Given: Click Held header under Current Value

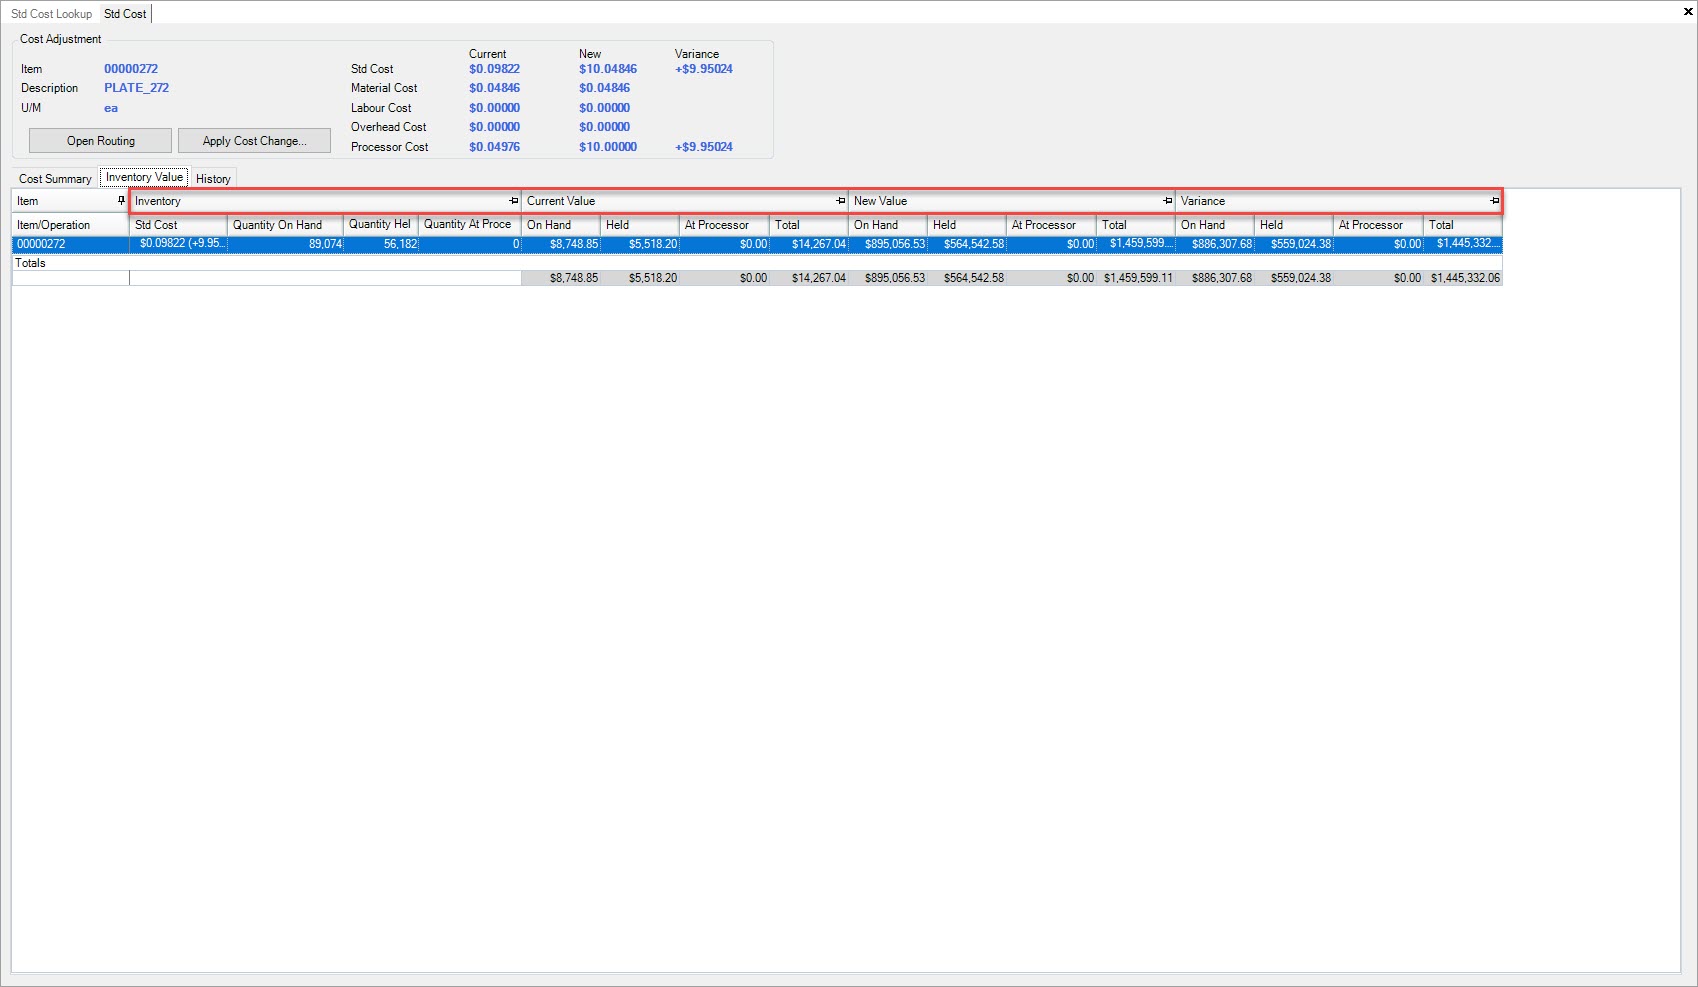Looking at the screenshot, I should [640, 225].
